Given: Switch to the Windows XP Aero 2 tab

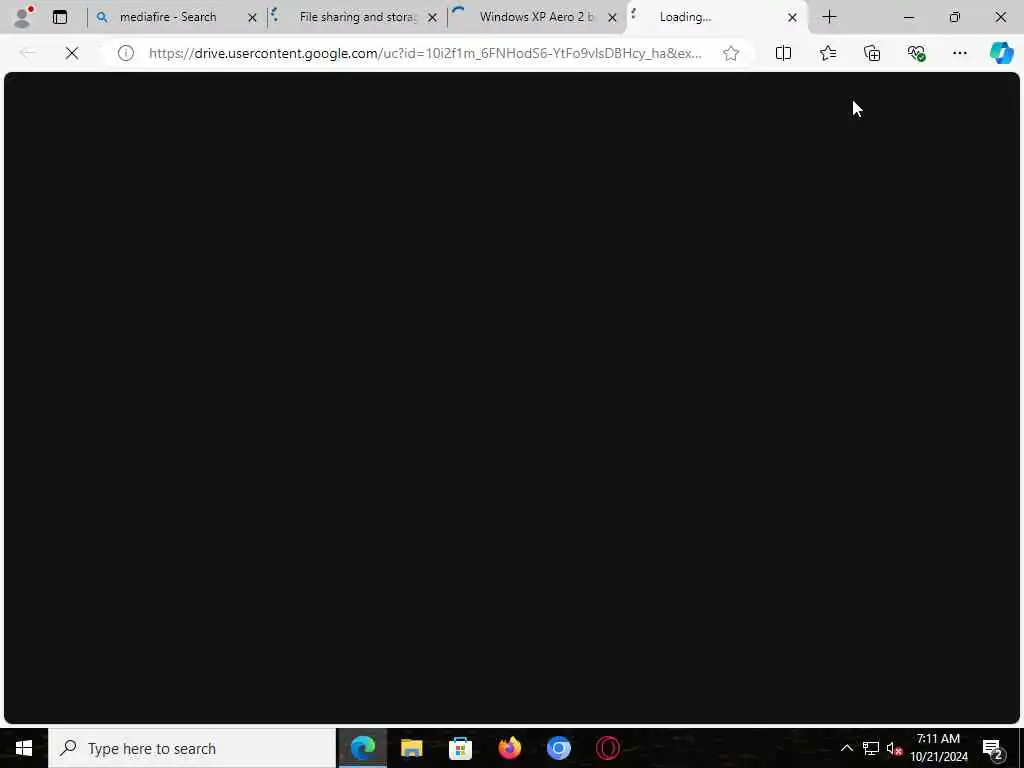Looking at the screenshot, I should [536, 17].
